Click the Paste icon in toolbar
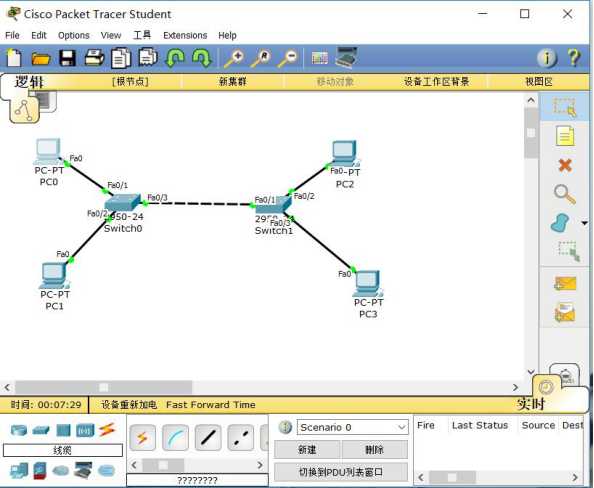The width and height of the screenshot is (594, 488). pyautogui.click(x=148, y=58)
